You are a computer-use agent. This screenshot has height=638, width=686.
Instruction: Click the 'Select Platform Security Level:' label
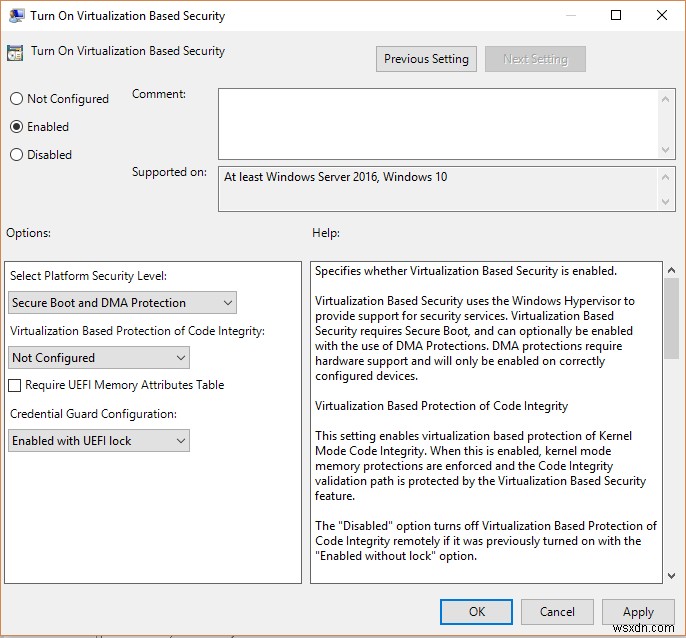point(88,276)
